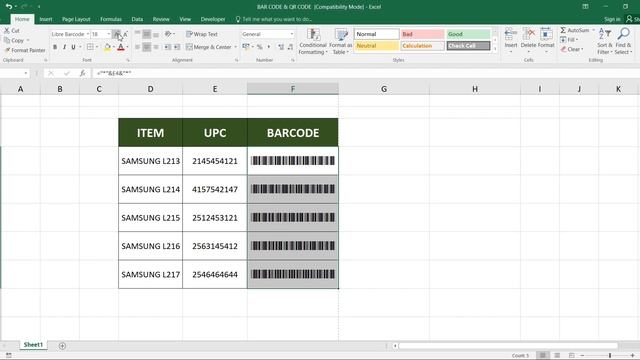Switch to the Page Layout tab
Image resolution: width=640 pixels, height=360 pixels.
coord(76,19)
